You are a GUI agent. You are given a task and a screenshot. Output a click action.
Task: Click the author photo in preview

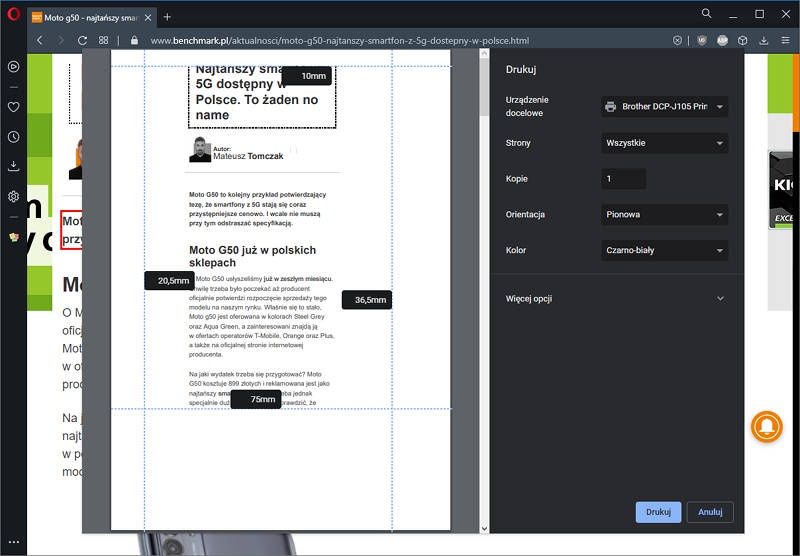tap(200, 149)
